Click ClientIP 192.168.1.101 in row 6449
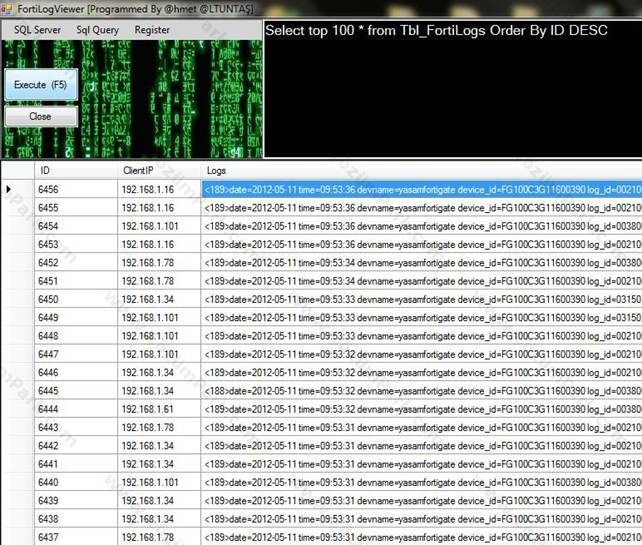Image resolution: width=642 pixels, height=545 pixels. [159, 317]
